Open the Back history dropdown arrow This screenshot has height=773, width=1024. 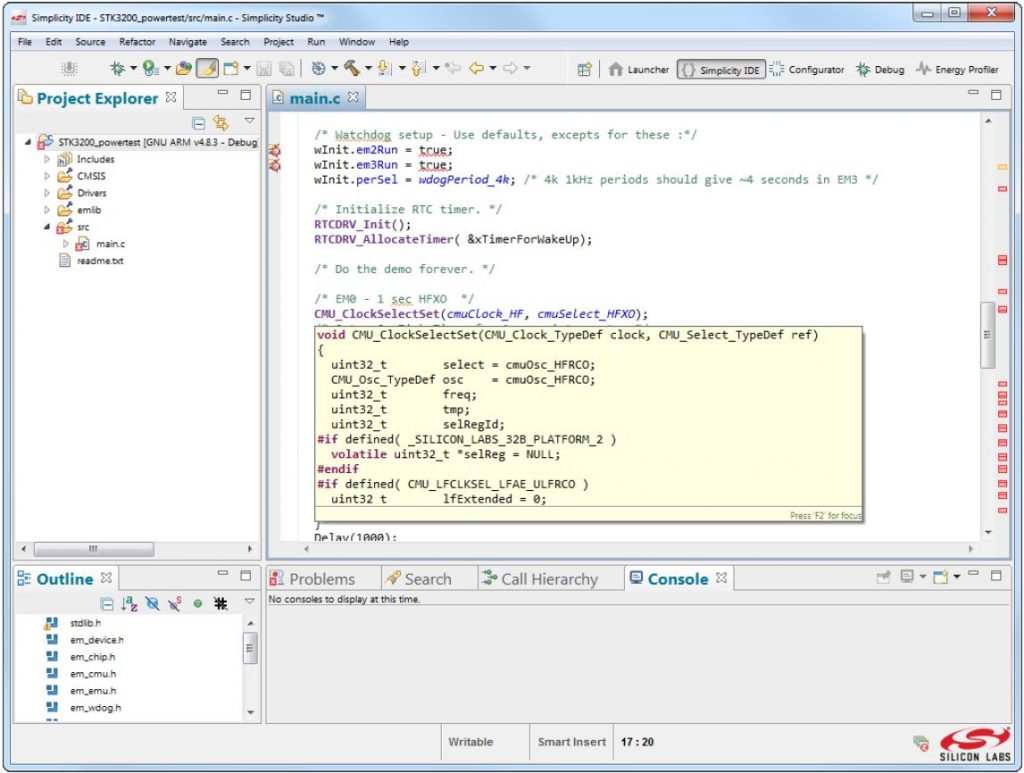pyautogui.click(x=493, y=68)
